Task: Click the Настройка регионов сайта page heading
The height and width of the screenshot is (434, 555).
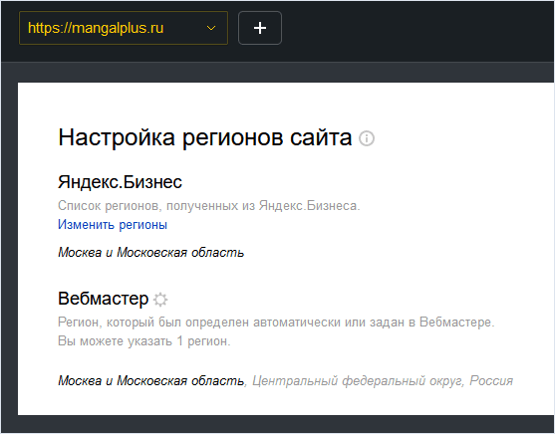Action: coord(205,137)
